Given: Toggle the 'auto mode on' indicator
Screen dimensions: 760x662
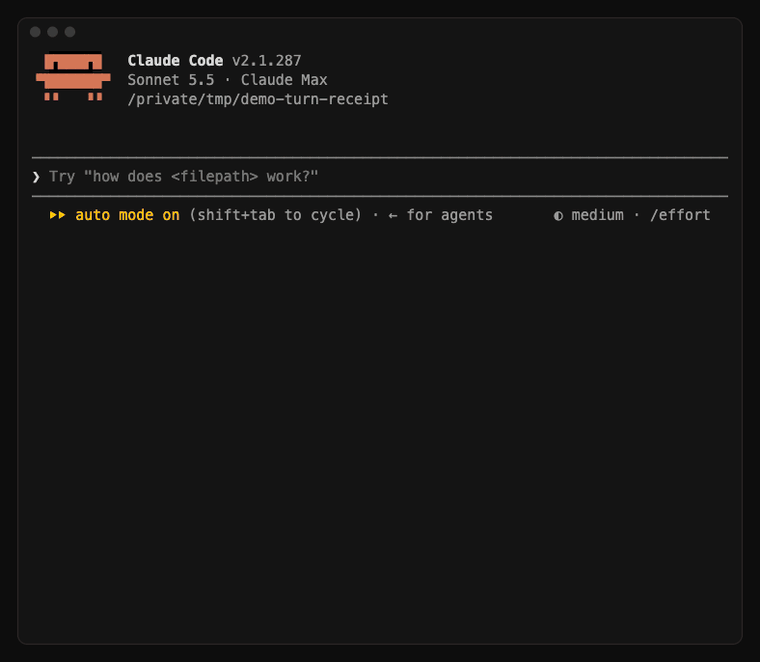Looking at the screenshot, I should tap(127, 215).
